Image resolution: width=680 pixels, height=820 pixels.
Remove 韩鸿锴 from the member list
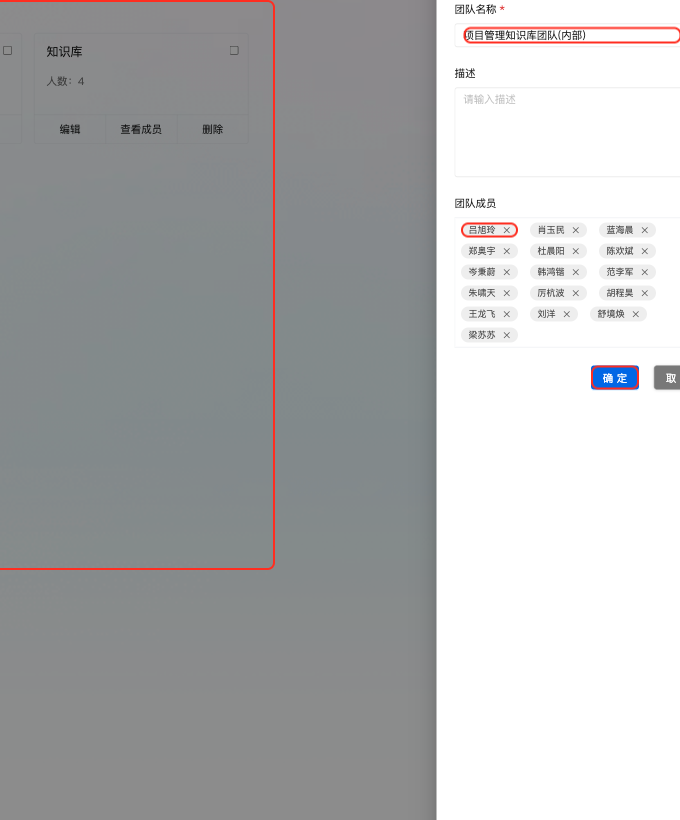pyautogui.click(x=576, y=272)
